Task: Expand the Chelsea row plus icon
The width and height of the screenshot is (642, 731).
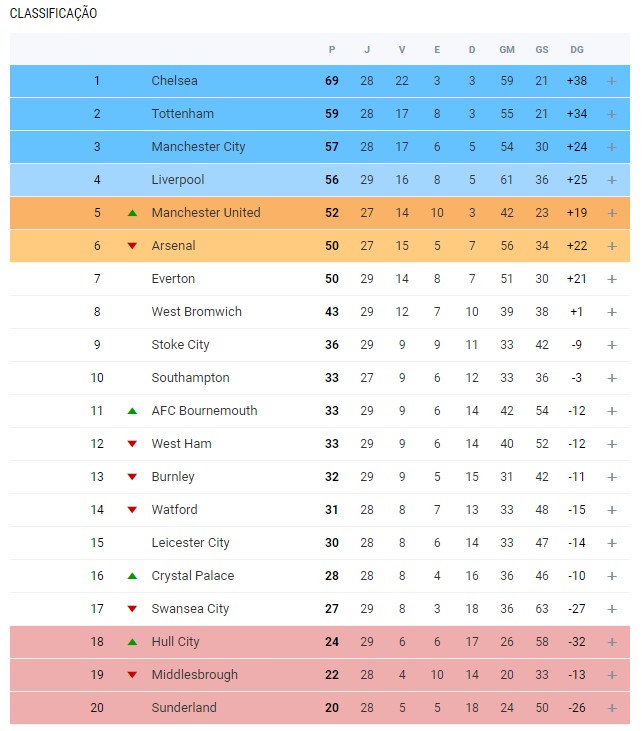Action: point(612,81)
